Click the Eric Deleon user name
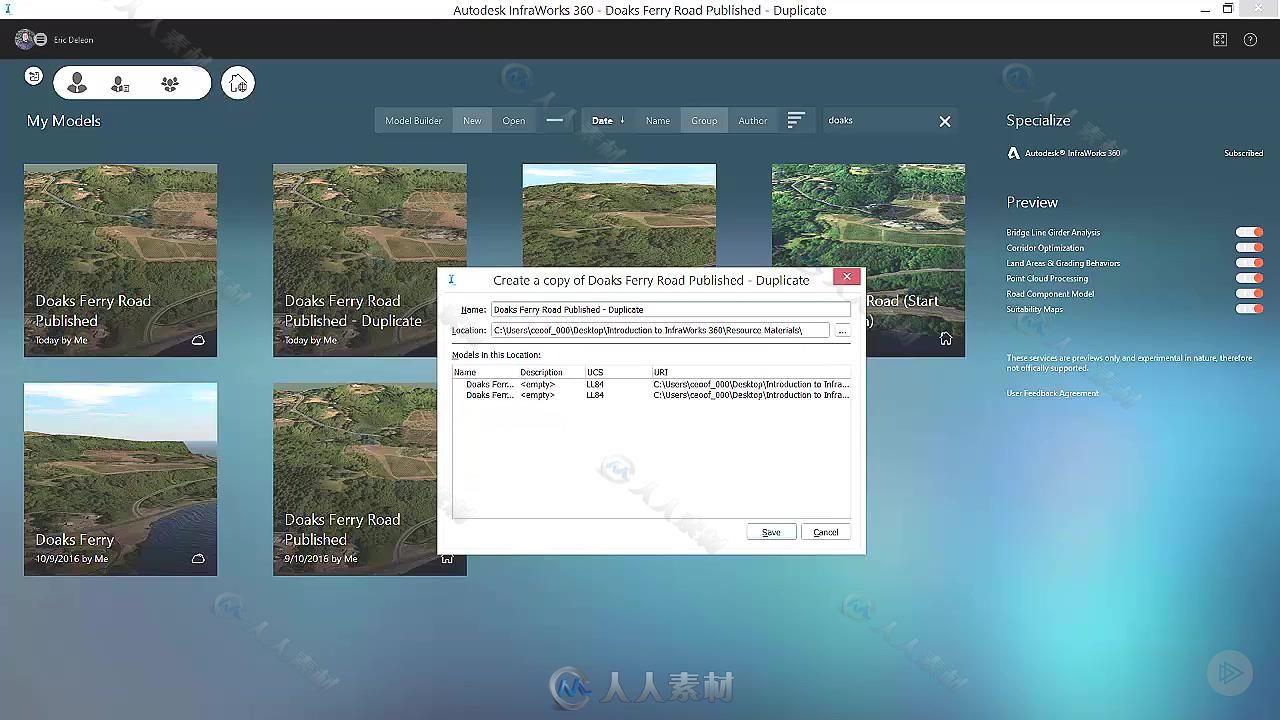 pyautogui.click(x=73, y=40)
